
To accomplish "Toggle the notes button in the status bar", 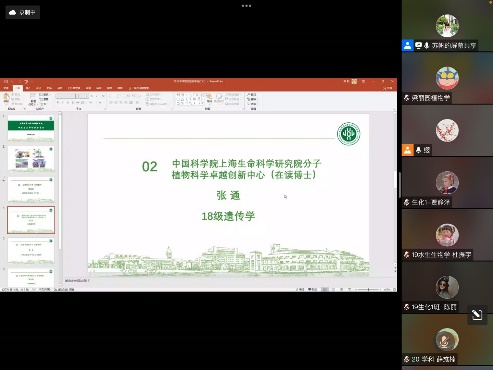I will coord(300,290).
